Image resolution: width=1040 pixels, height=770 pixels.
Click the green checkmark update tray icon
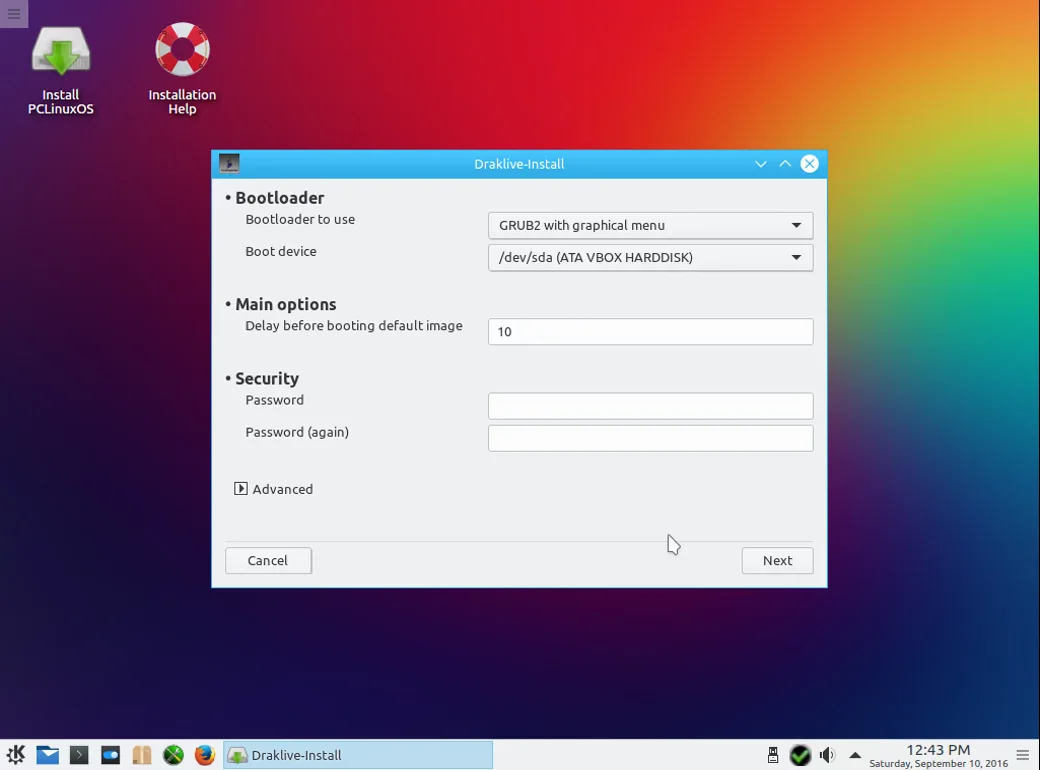(x=800, y=755)
